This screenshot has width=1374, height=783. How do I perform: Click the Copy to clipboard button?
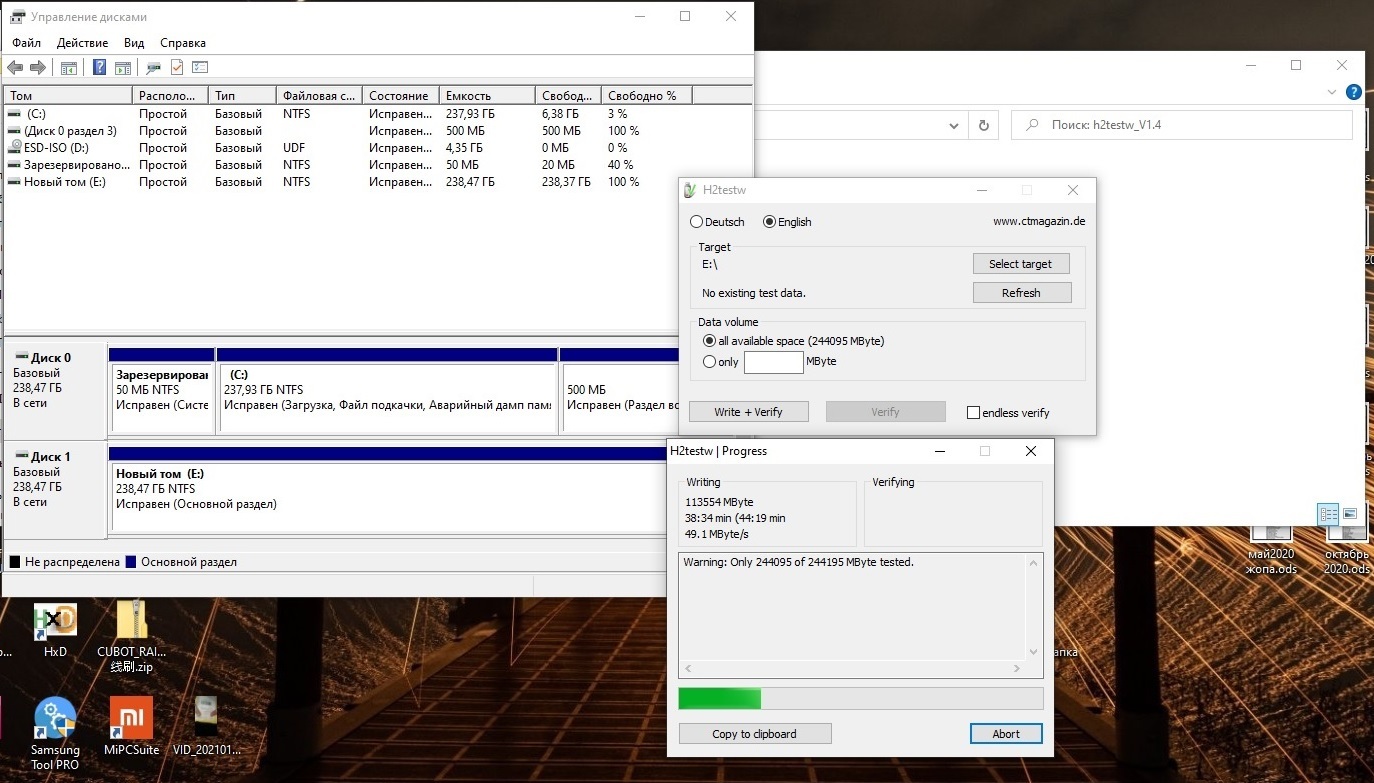pos(754,734)
